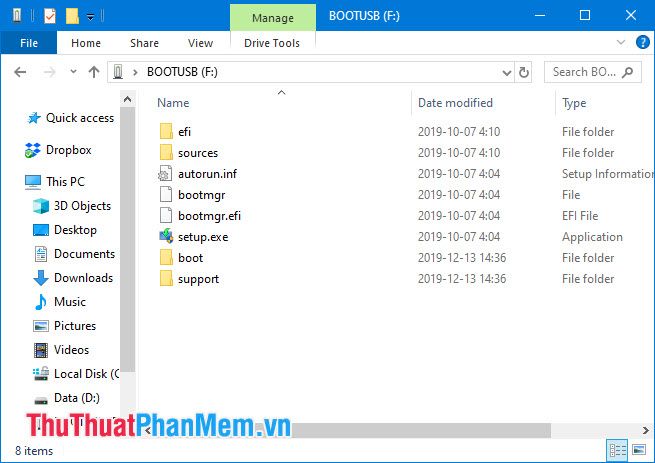Go up one folder level
655x463 pixels.
pos(94,72)
